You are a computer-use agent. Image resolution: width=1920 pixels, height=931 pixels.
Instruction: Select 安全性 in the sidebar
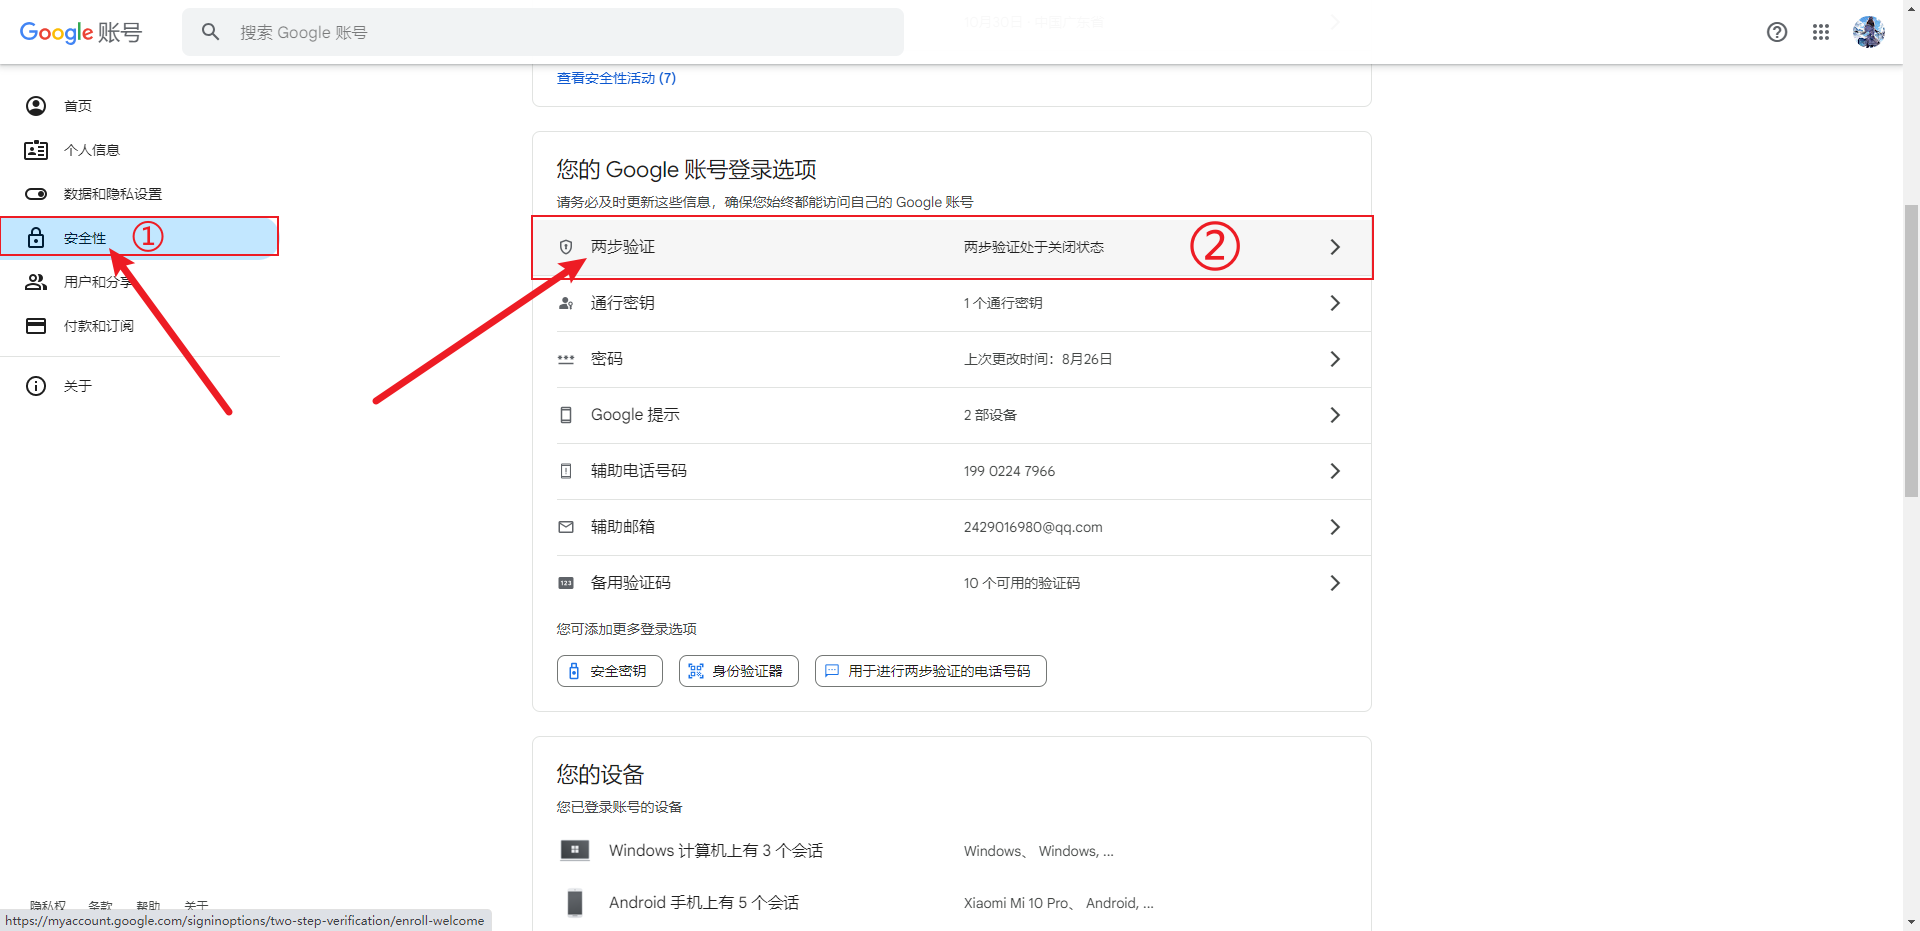pos(140,238)
